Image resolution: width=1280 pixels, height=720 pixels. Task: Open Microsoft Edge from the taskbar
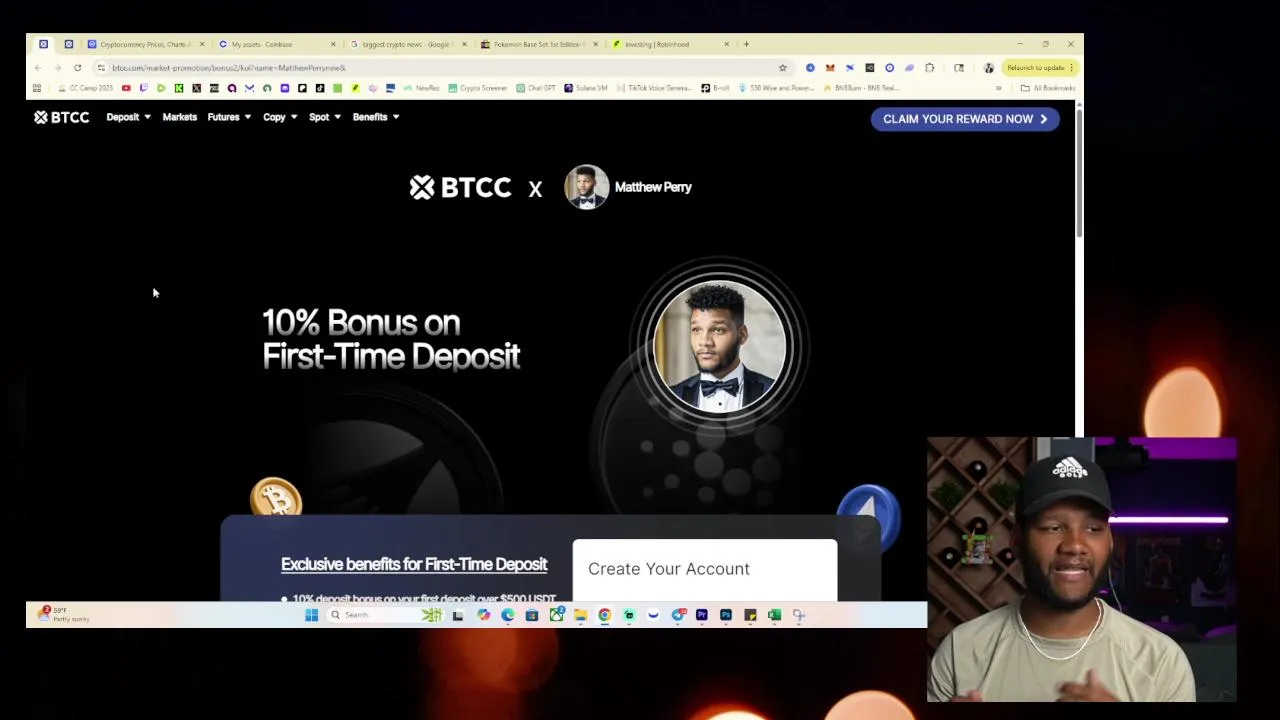507,615
